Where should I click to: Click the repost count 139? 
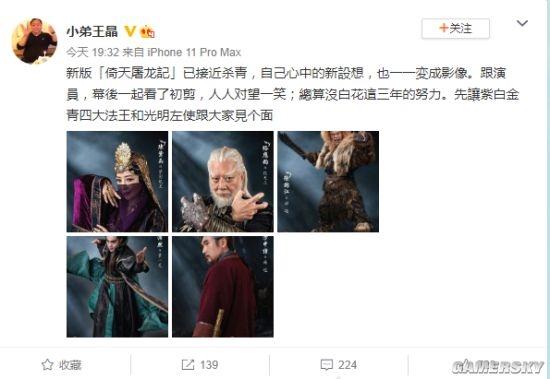click(209, 365)
